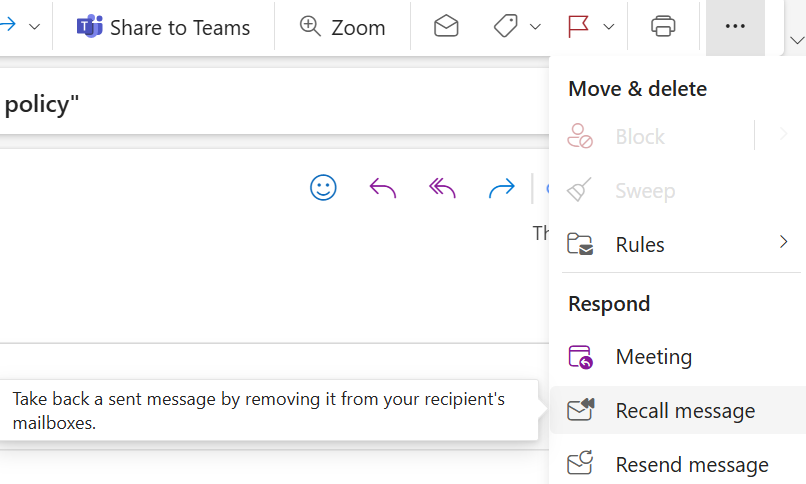
Task: Flag the message with red flag icon
Action: click(x=578, y=26)
